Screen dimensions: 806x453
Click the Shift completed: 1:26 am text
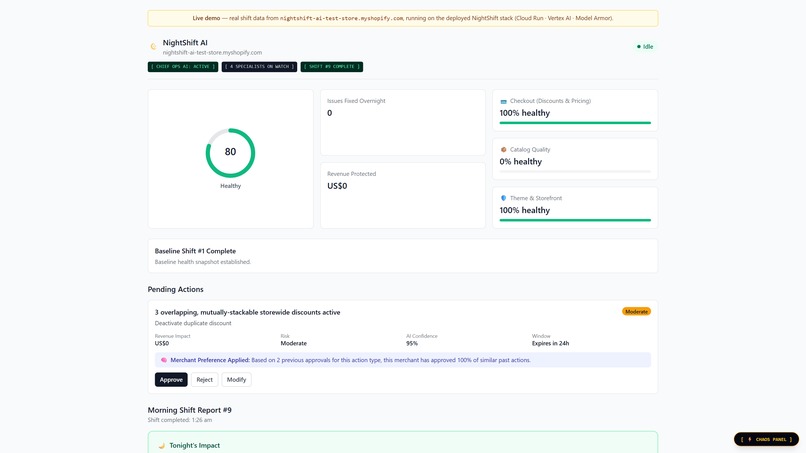pyautogui.click(x=180, y=420)
